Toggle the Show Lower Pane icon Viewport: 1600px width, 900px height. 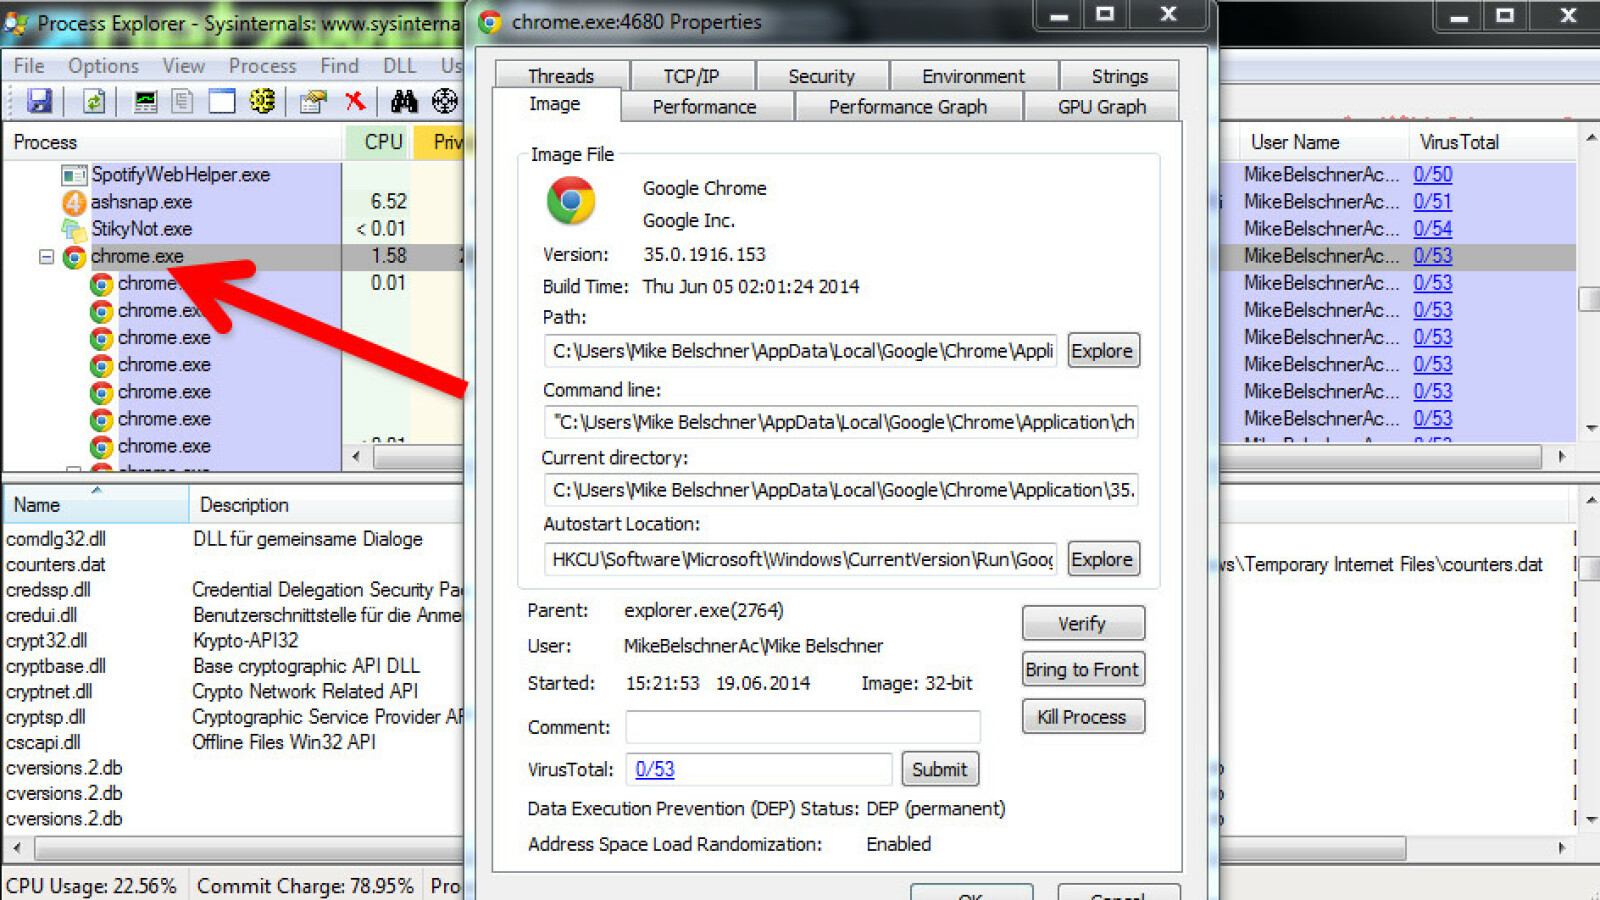coord(221,101)
